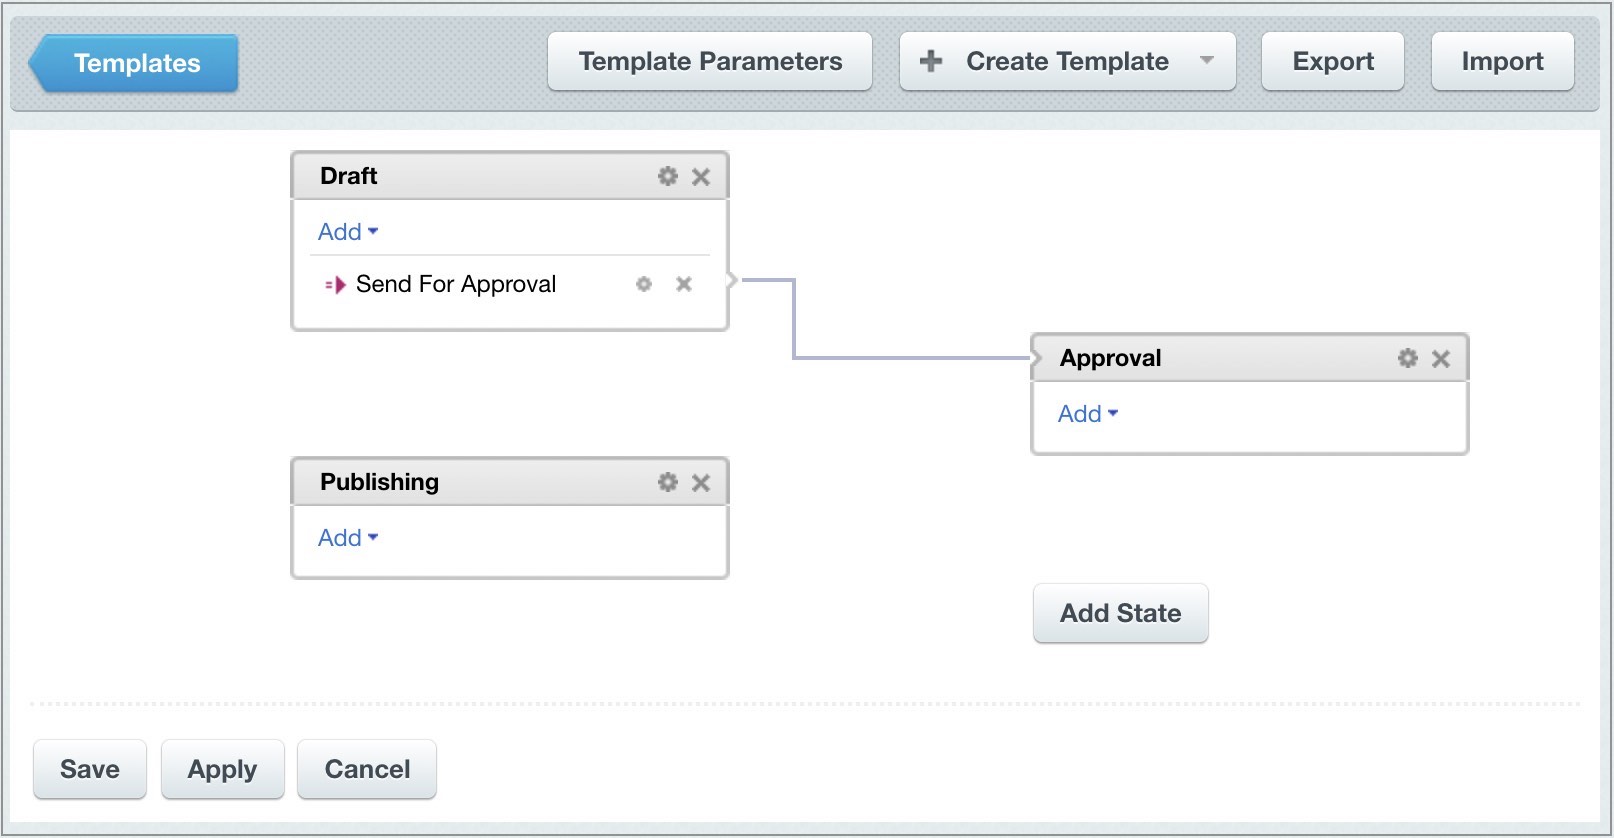1614x838 pixels.
Task: Open settings gear for Send For Approval
Action: [644, 284]
